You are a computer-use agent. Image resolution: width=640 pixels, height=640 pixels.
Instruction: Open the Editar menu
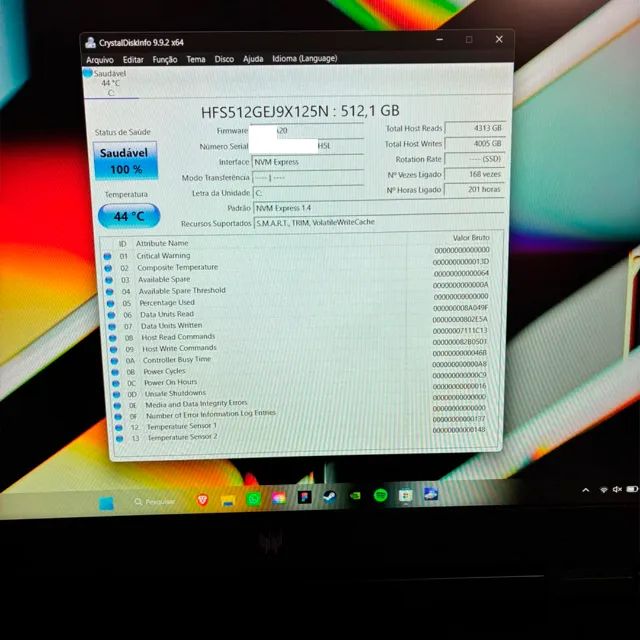(133, 60)
